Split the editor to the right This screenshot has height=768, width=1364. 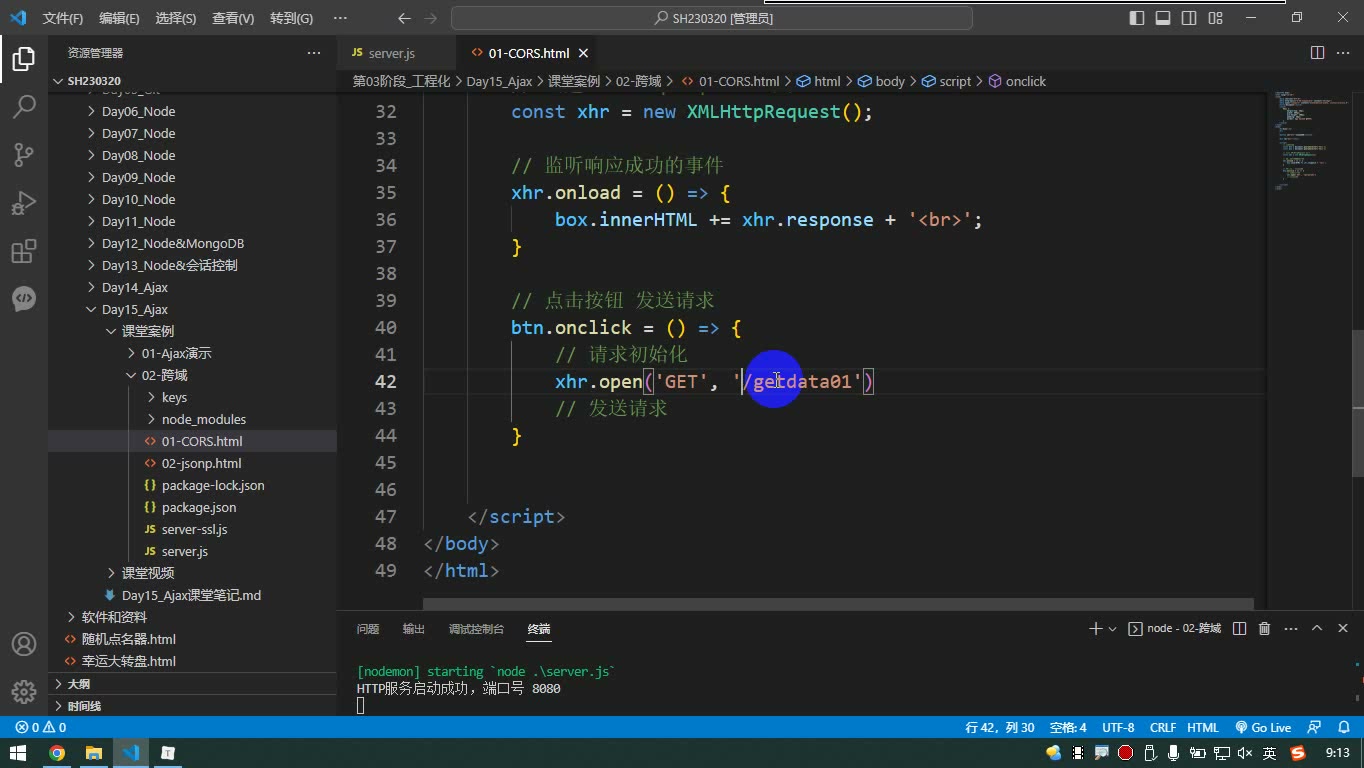[x=1317, y=53]
